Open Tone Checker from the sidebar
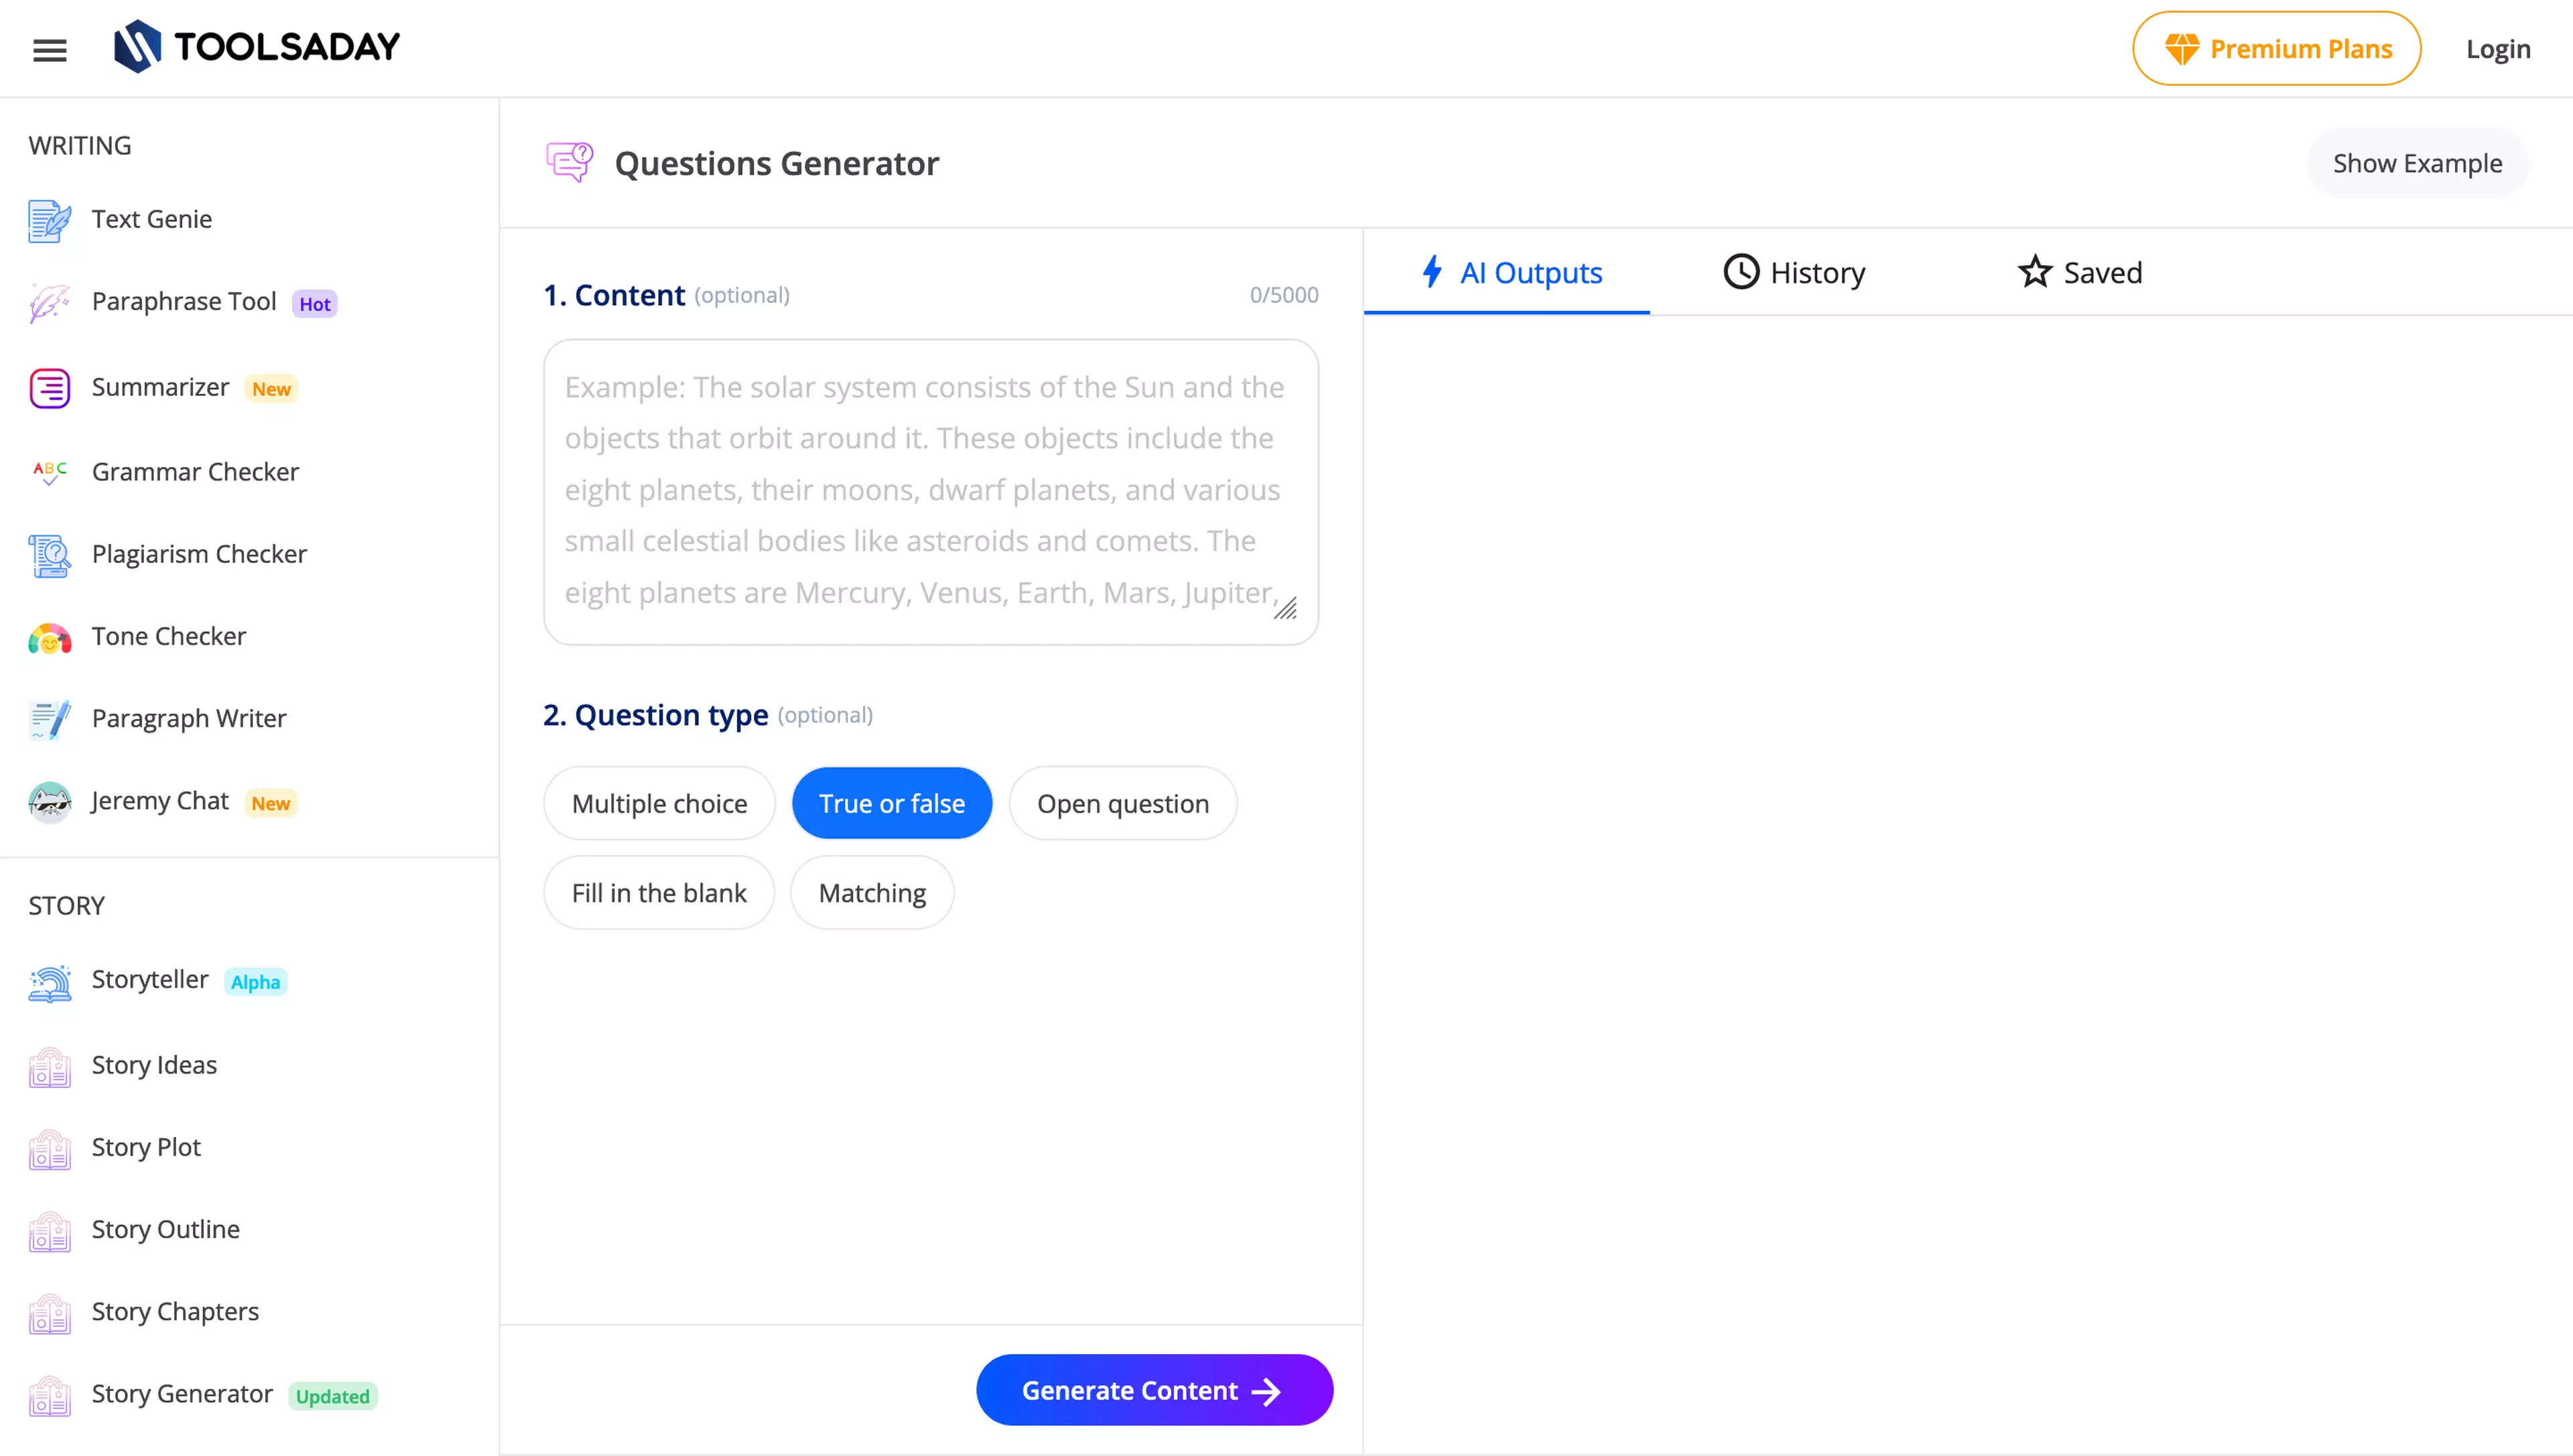The height and width of the screenshot is (1456, 2573). click(x=169, y=636)
